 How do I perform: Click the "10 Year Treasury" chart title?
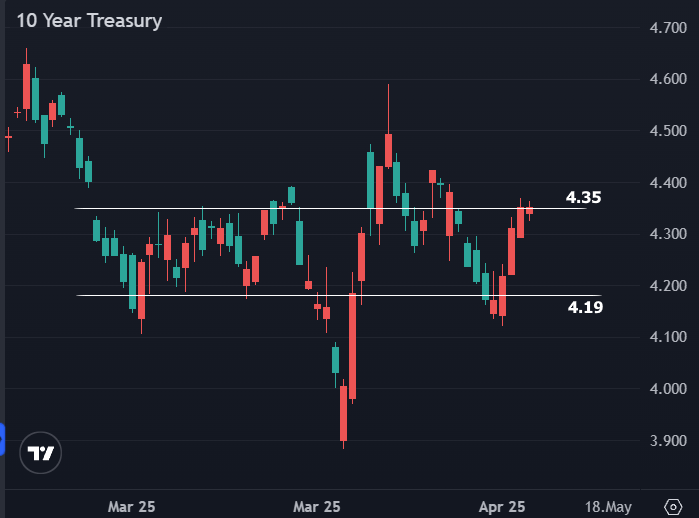pos(88,20)
